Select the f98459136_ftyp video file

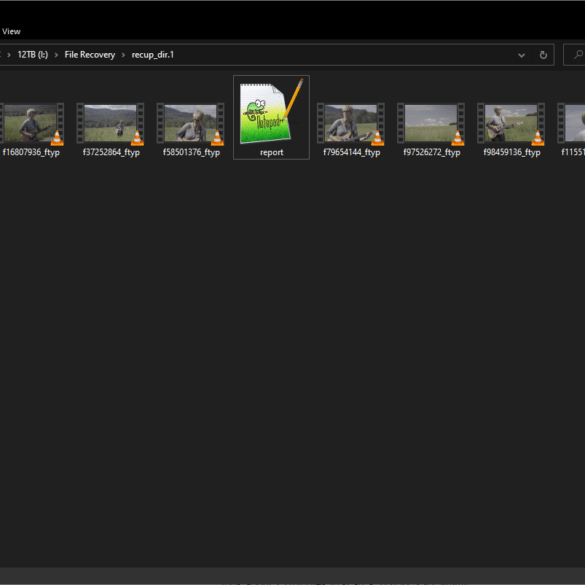click(512, 129)
